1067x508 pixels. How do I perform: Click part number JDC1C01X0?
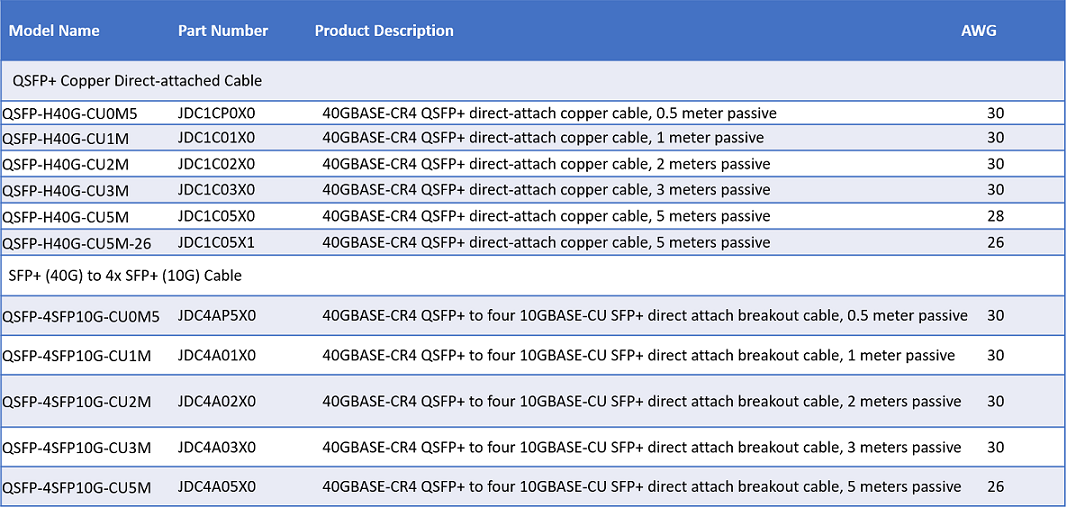click(216, 138)
